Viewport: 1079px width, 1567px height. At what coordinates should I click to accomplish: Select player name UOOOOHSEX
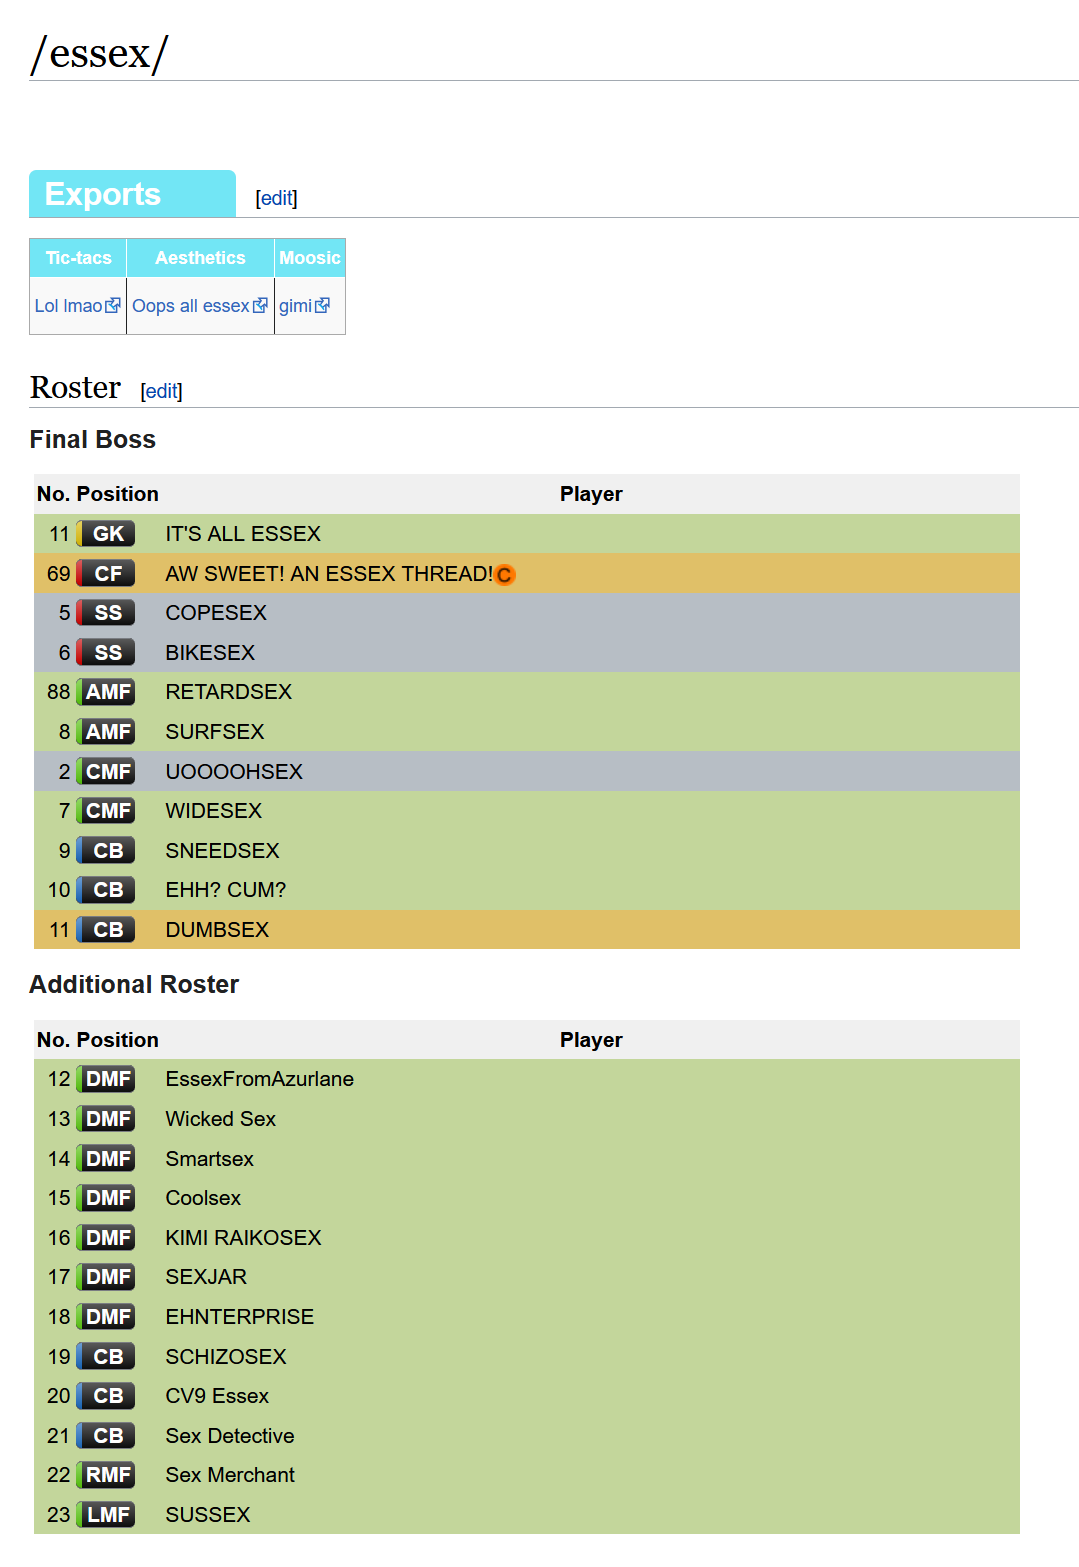click(234, 772)
